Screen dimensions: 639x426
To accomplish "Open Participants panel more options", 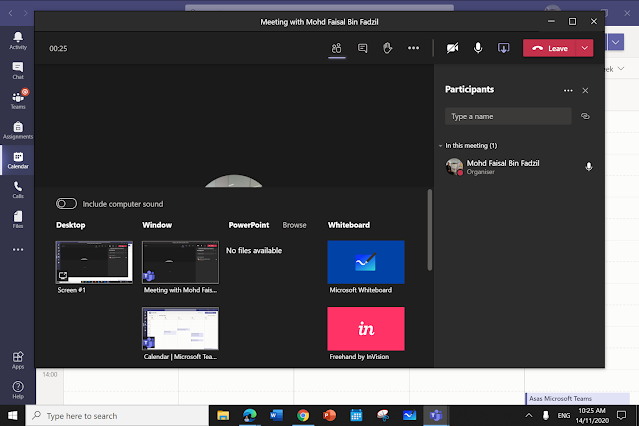I will point(568,90).
